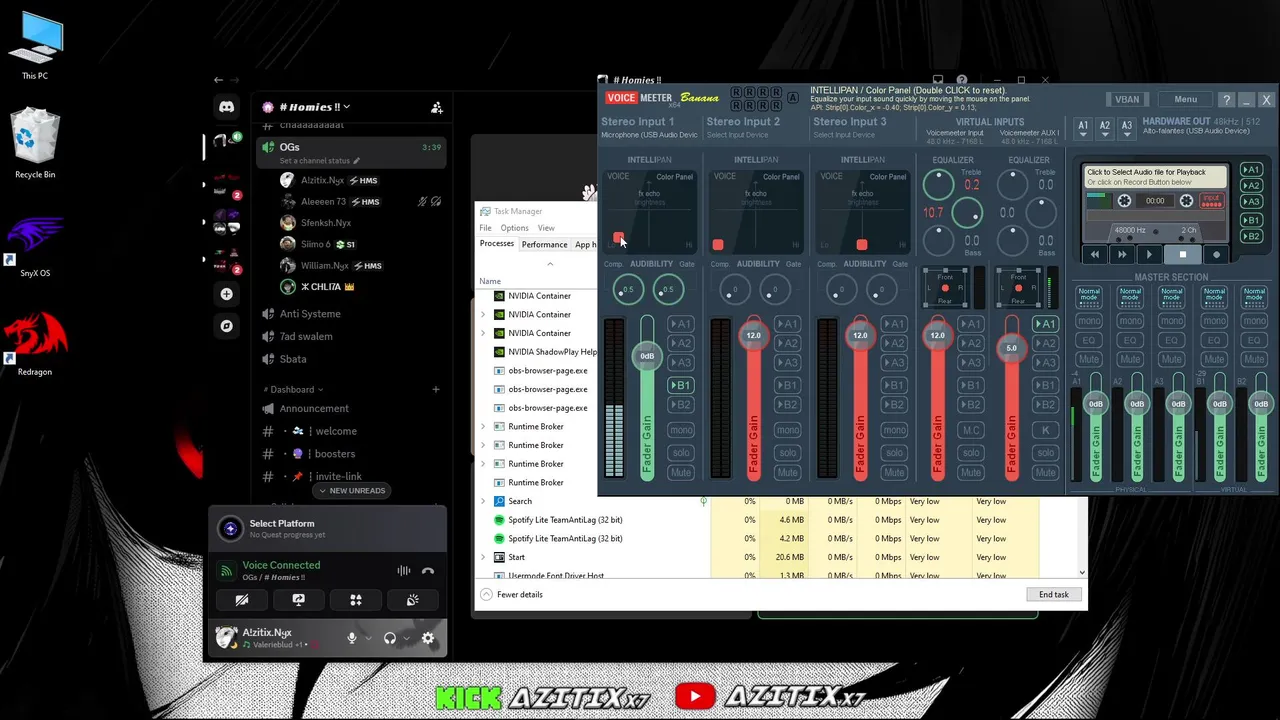Deafen Discord headphones
The height and width of the screenshot is (720, 1280).
click(390, 638)
